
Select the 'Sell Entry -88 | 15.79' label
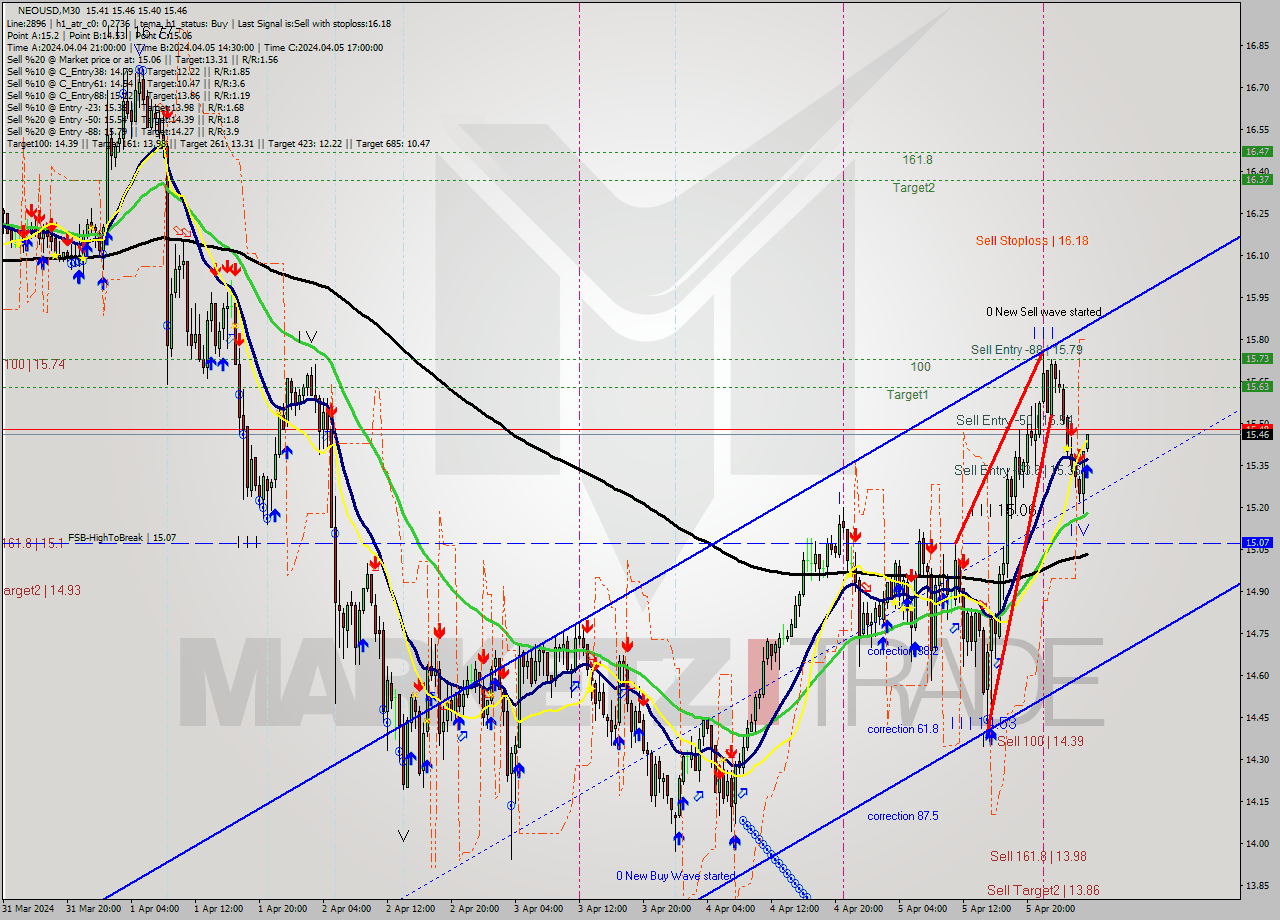pos(1027,350)
